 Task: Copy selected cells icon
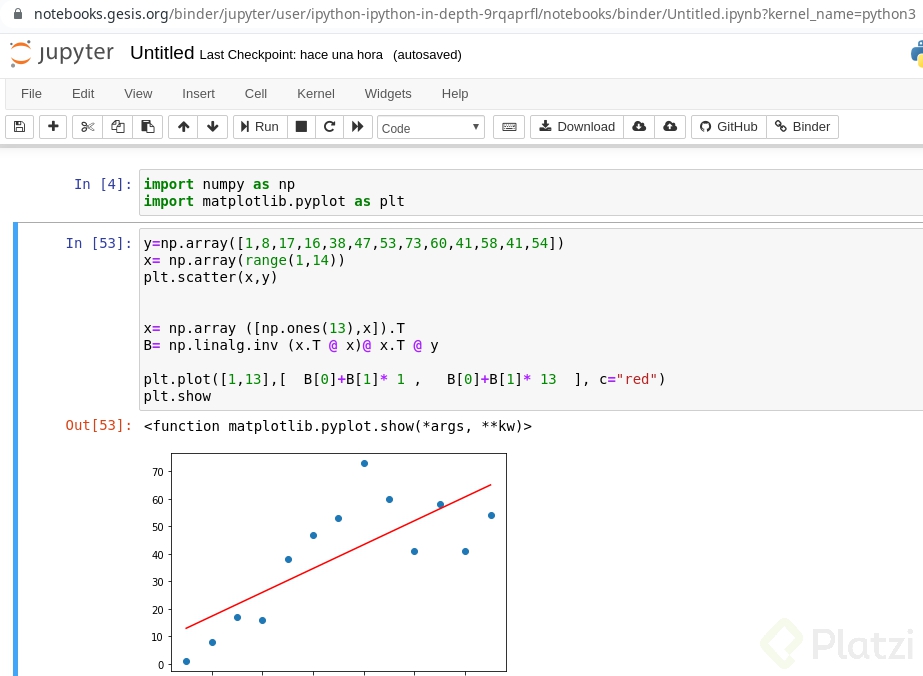click(118, 127)
